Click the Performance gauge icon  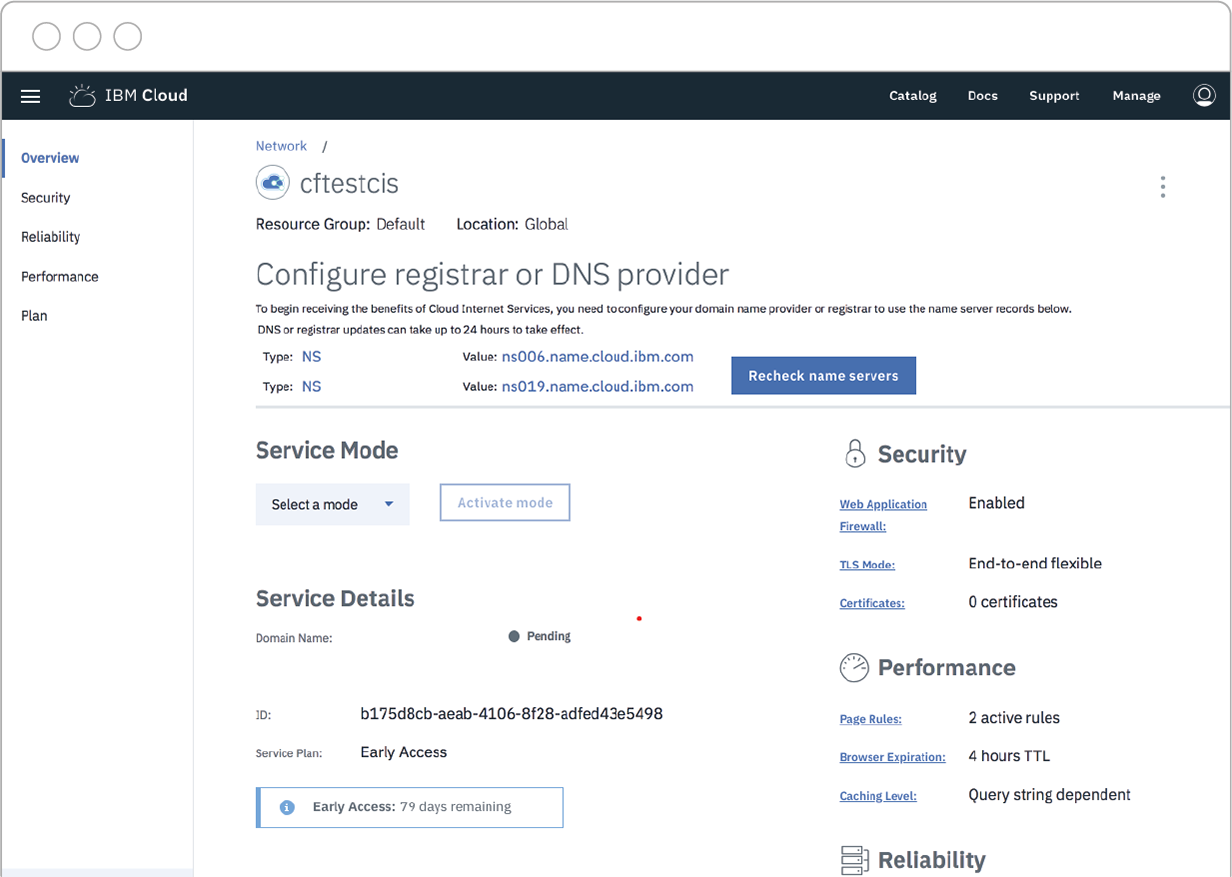pyautogui.click(x=855, y=667)
